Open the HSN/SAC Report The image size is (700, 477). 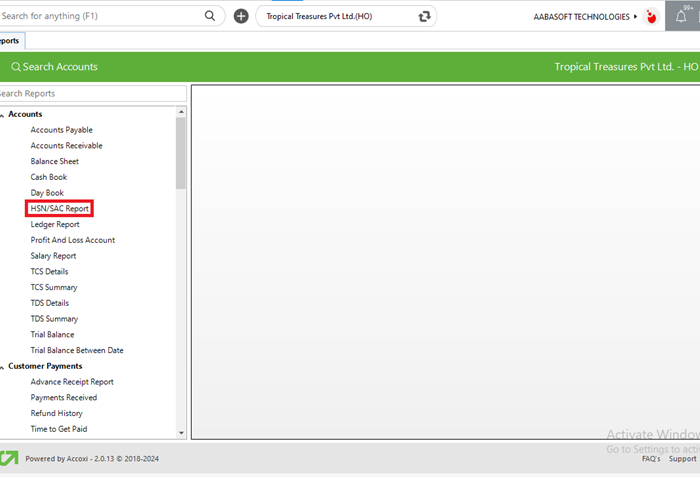[x=60, y=208]
